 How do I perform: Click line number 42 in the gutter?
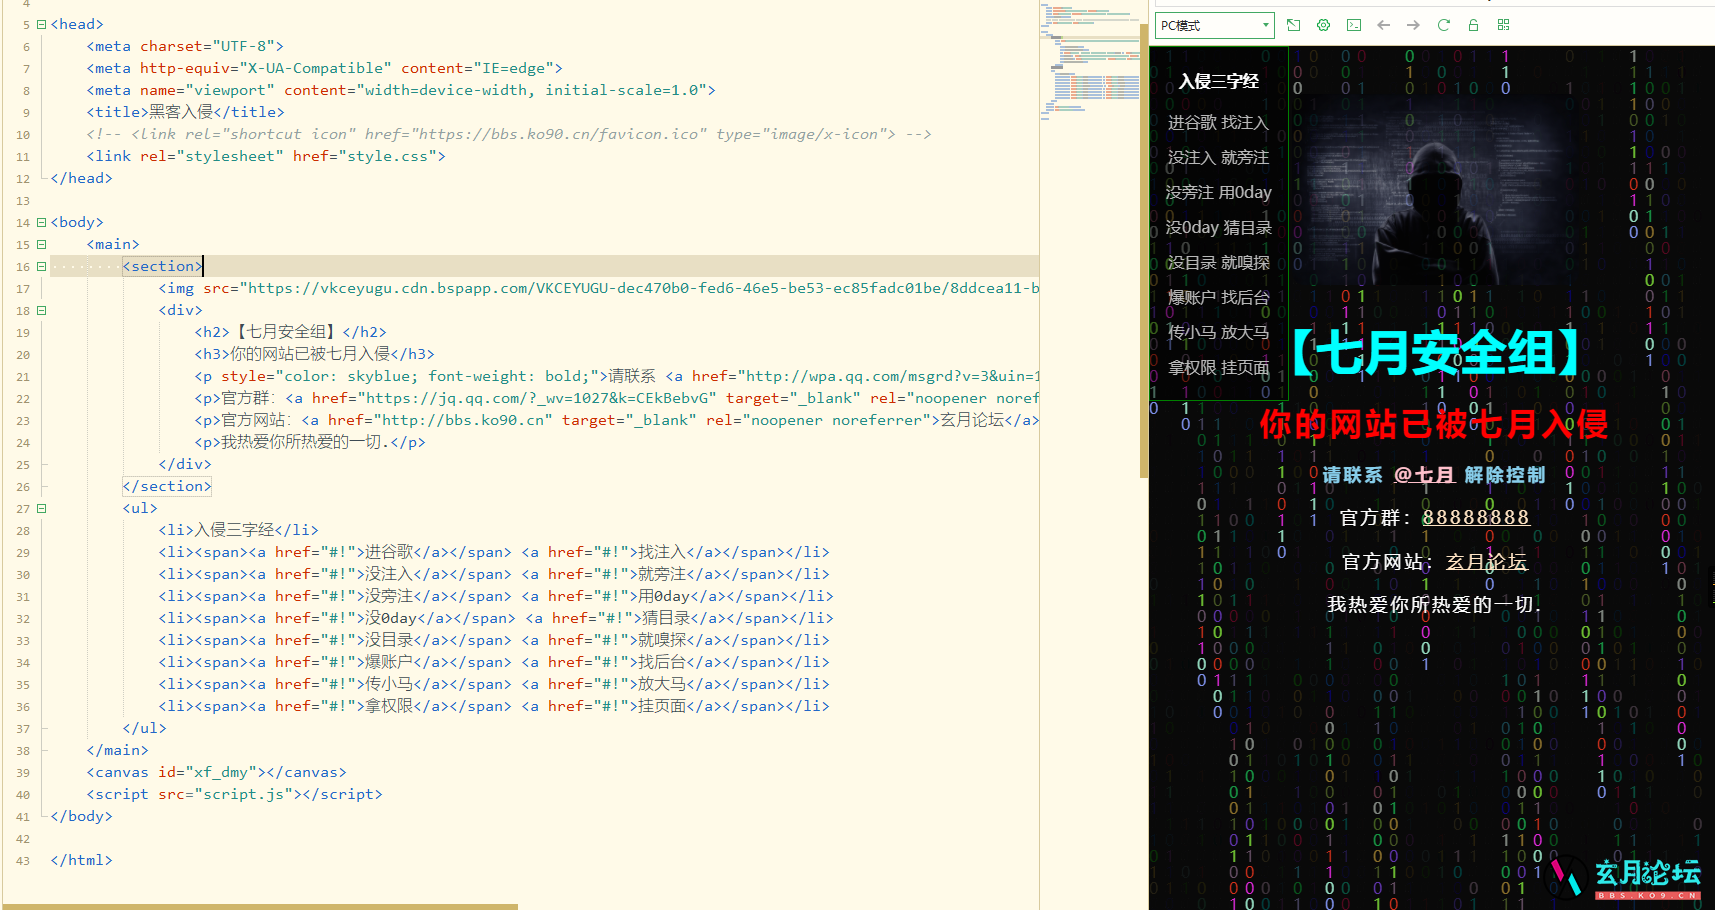(x=23, y=838)
